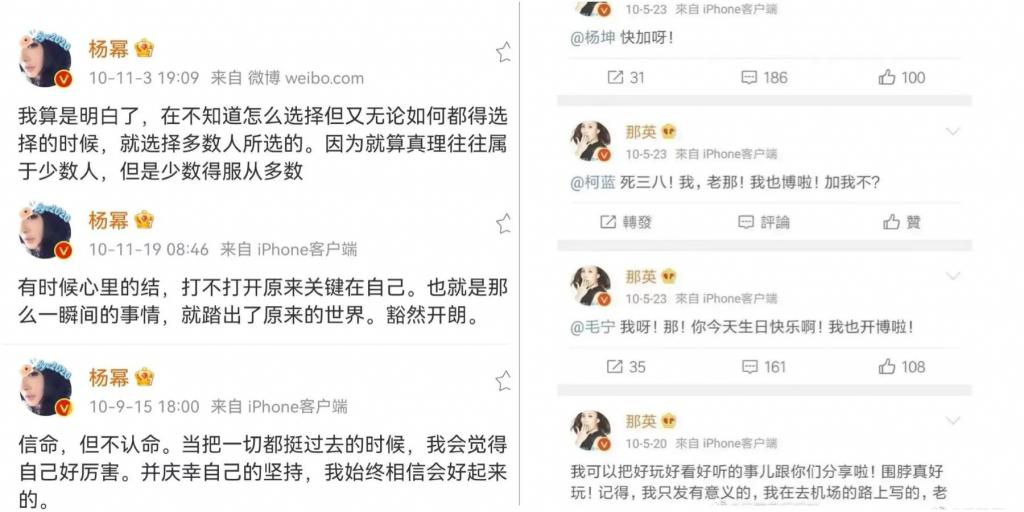Star the 10-11-19 08:46 post
The image size is (1024, 512).
tap(504, 223)
